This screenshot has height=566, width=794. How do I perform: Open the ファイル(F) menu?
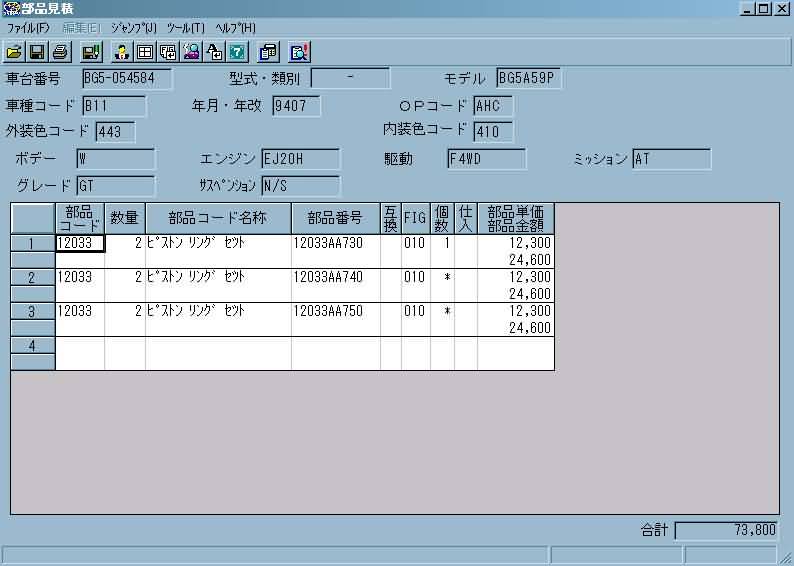point(28,28)
